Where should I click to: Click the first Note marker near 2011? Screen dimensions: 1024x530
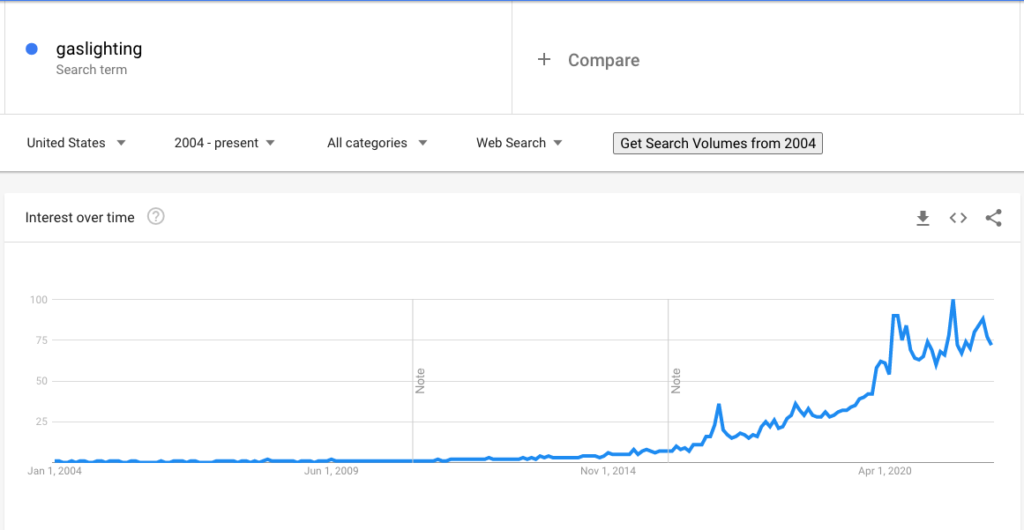[420, 381]
